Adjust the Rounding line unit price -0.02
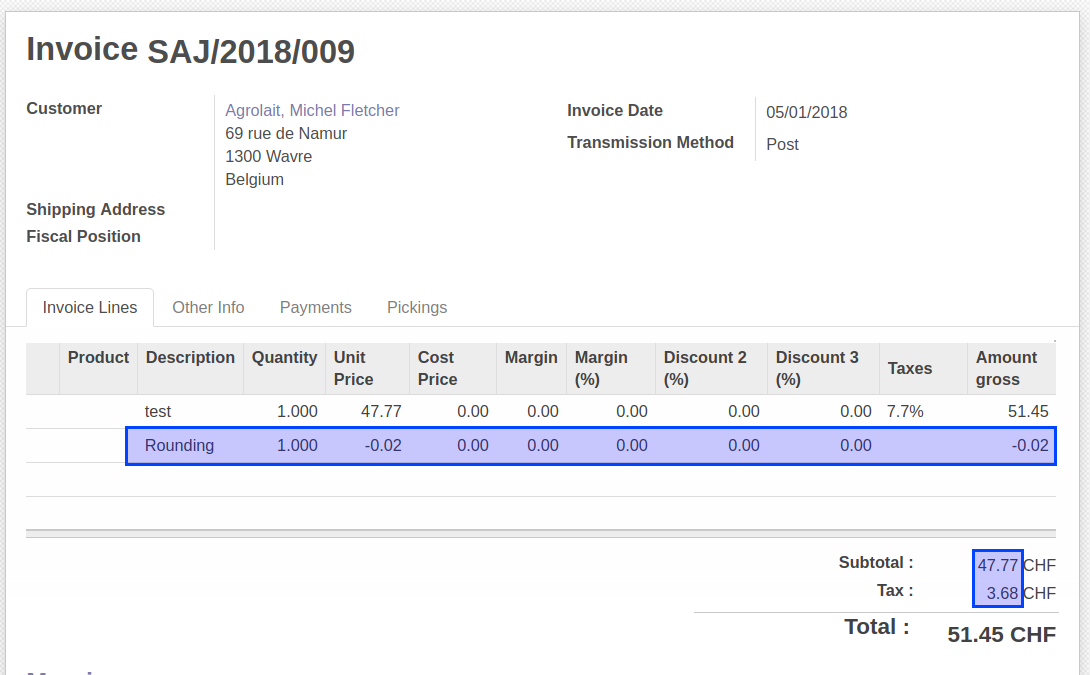1090x675 pixels. tap(382, 445)
